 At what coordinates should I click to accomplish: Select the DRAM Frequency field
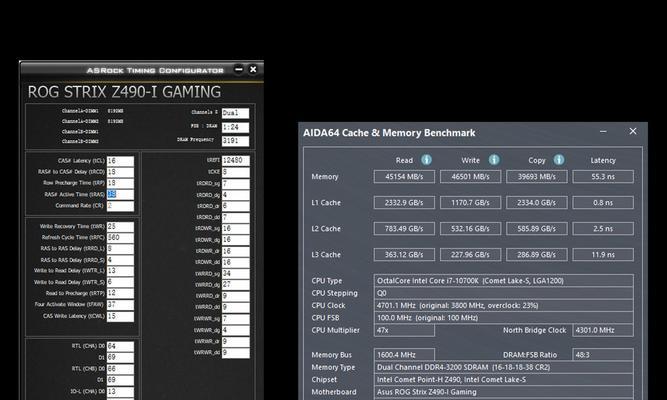[235, 141]
